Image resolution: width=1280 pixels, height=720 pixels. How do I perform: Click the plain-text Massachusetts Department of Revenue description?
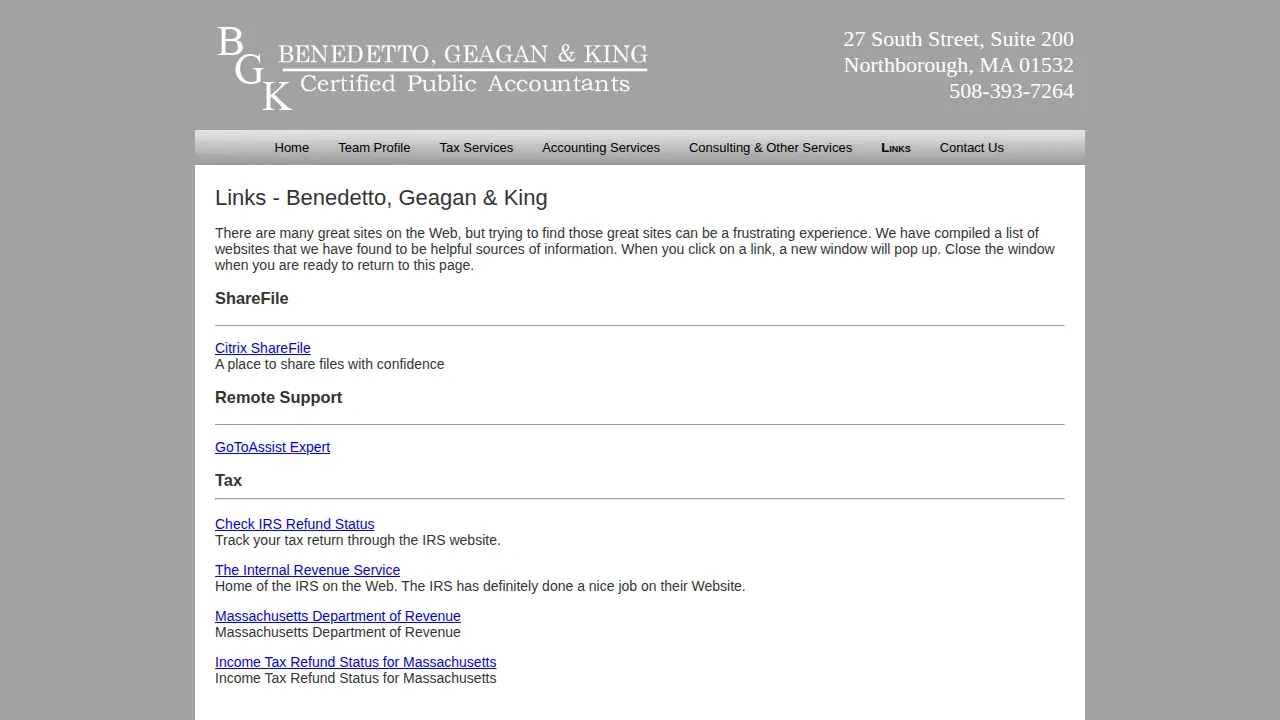pyautogui.click(x=338, y=632)
